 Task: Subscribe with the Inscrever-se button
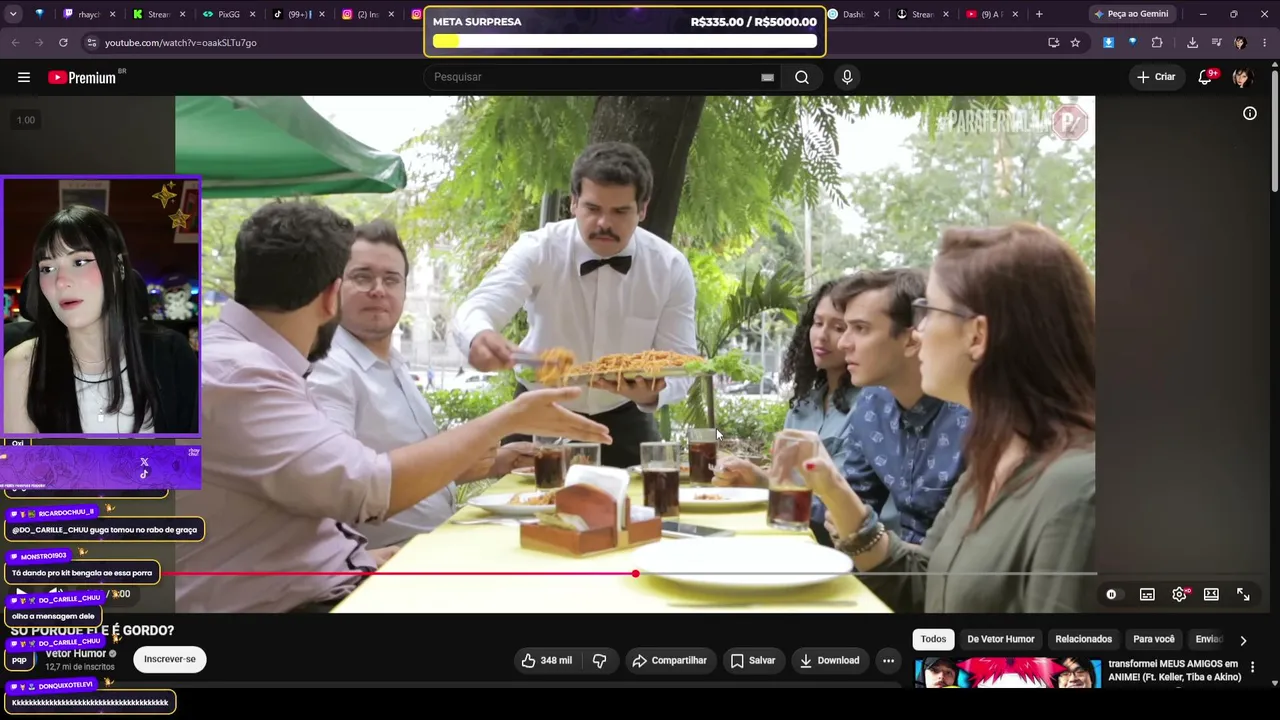tap(170, 659)
